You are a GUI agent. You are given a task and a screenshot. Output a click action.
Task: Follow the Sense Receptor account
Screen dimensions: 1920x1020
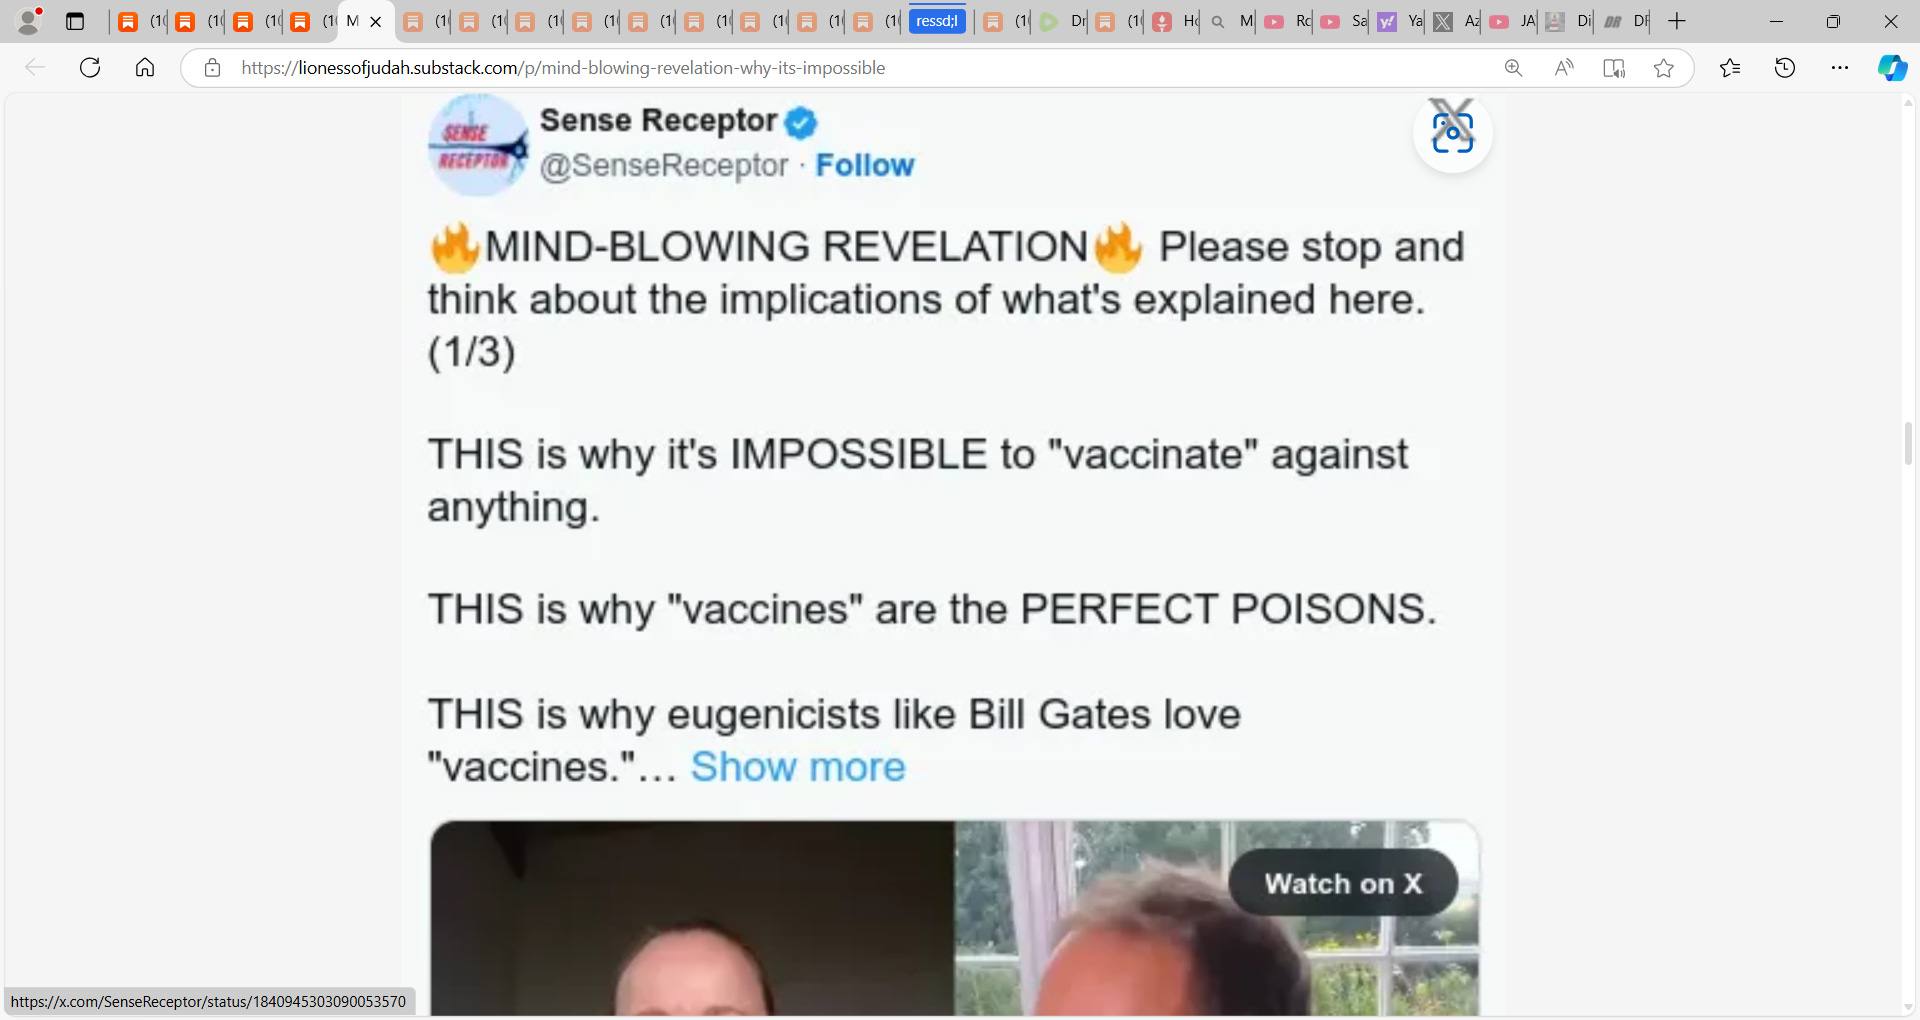tap(865, 165)
